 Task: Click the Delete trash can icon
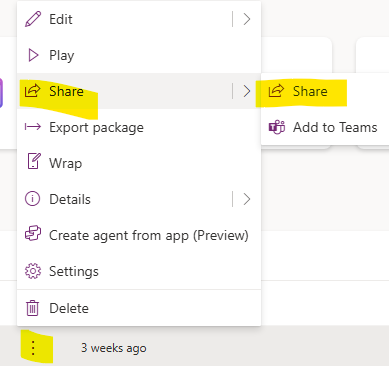(x=32, y=308)
